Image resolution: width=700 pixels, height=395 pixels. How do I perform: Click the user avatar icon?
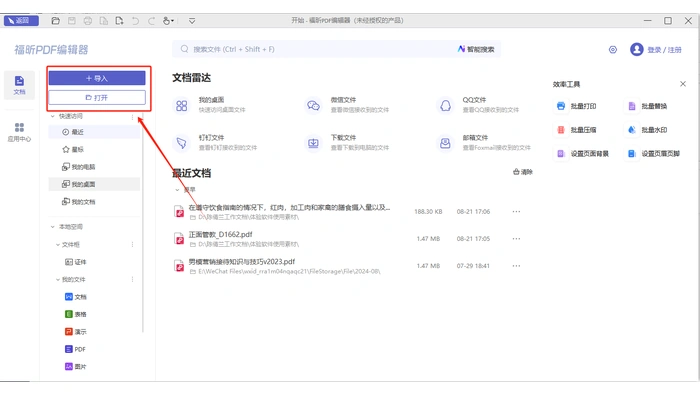[x=637, y=50]
